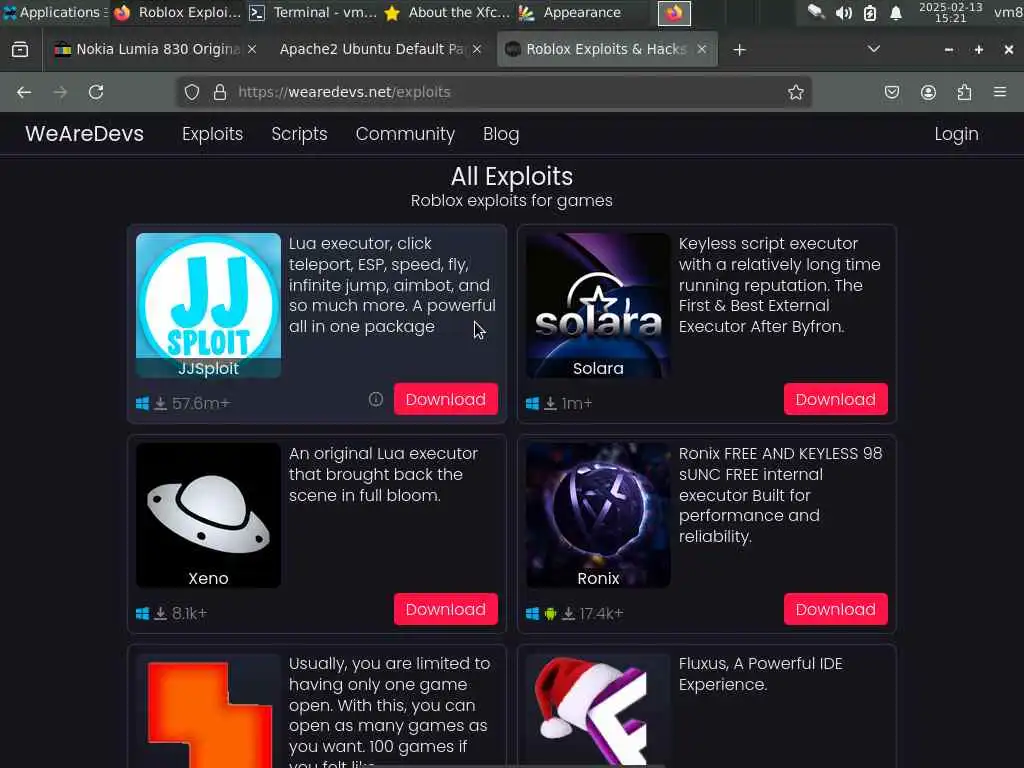Close the Roblox Exploits & Hacks tab
This screenshot has height=768, width=1024.
pos(702,49)
